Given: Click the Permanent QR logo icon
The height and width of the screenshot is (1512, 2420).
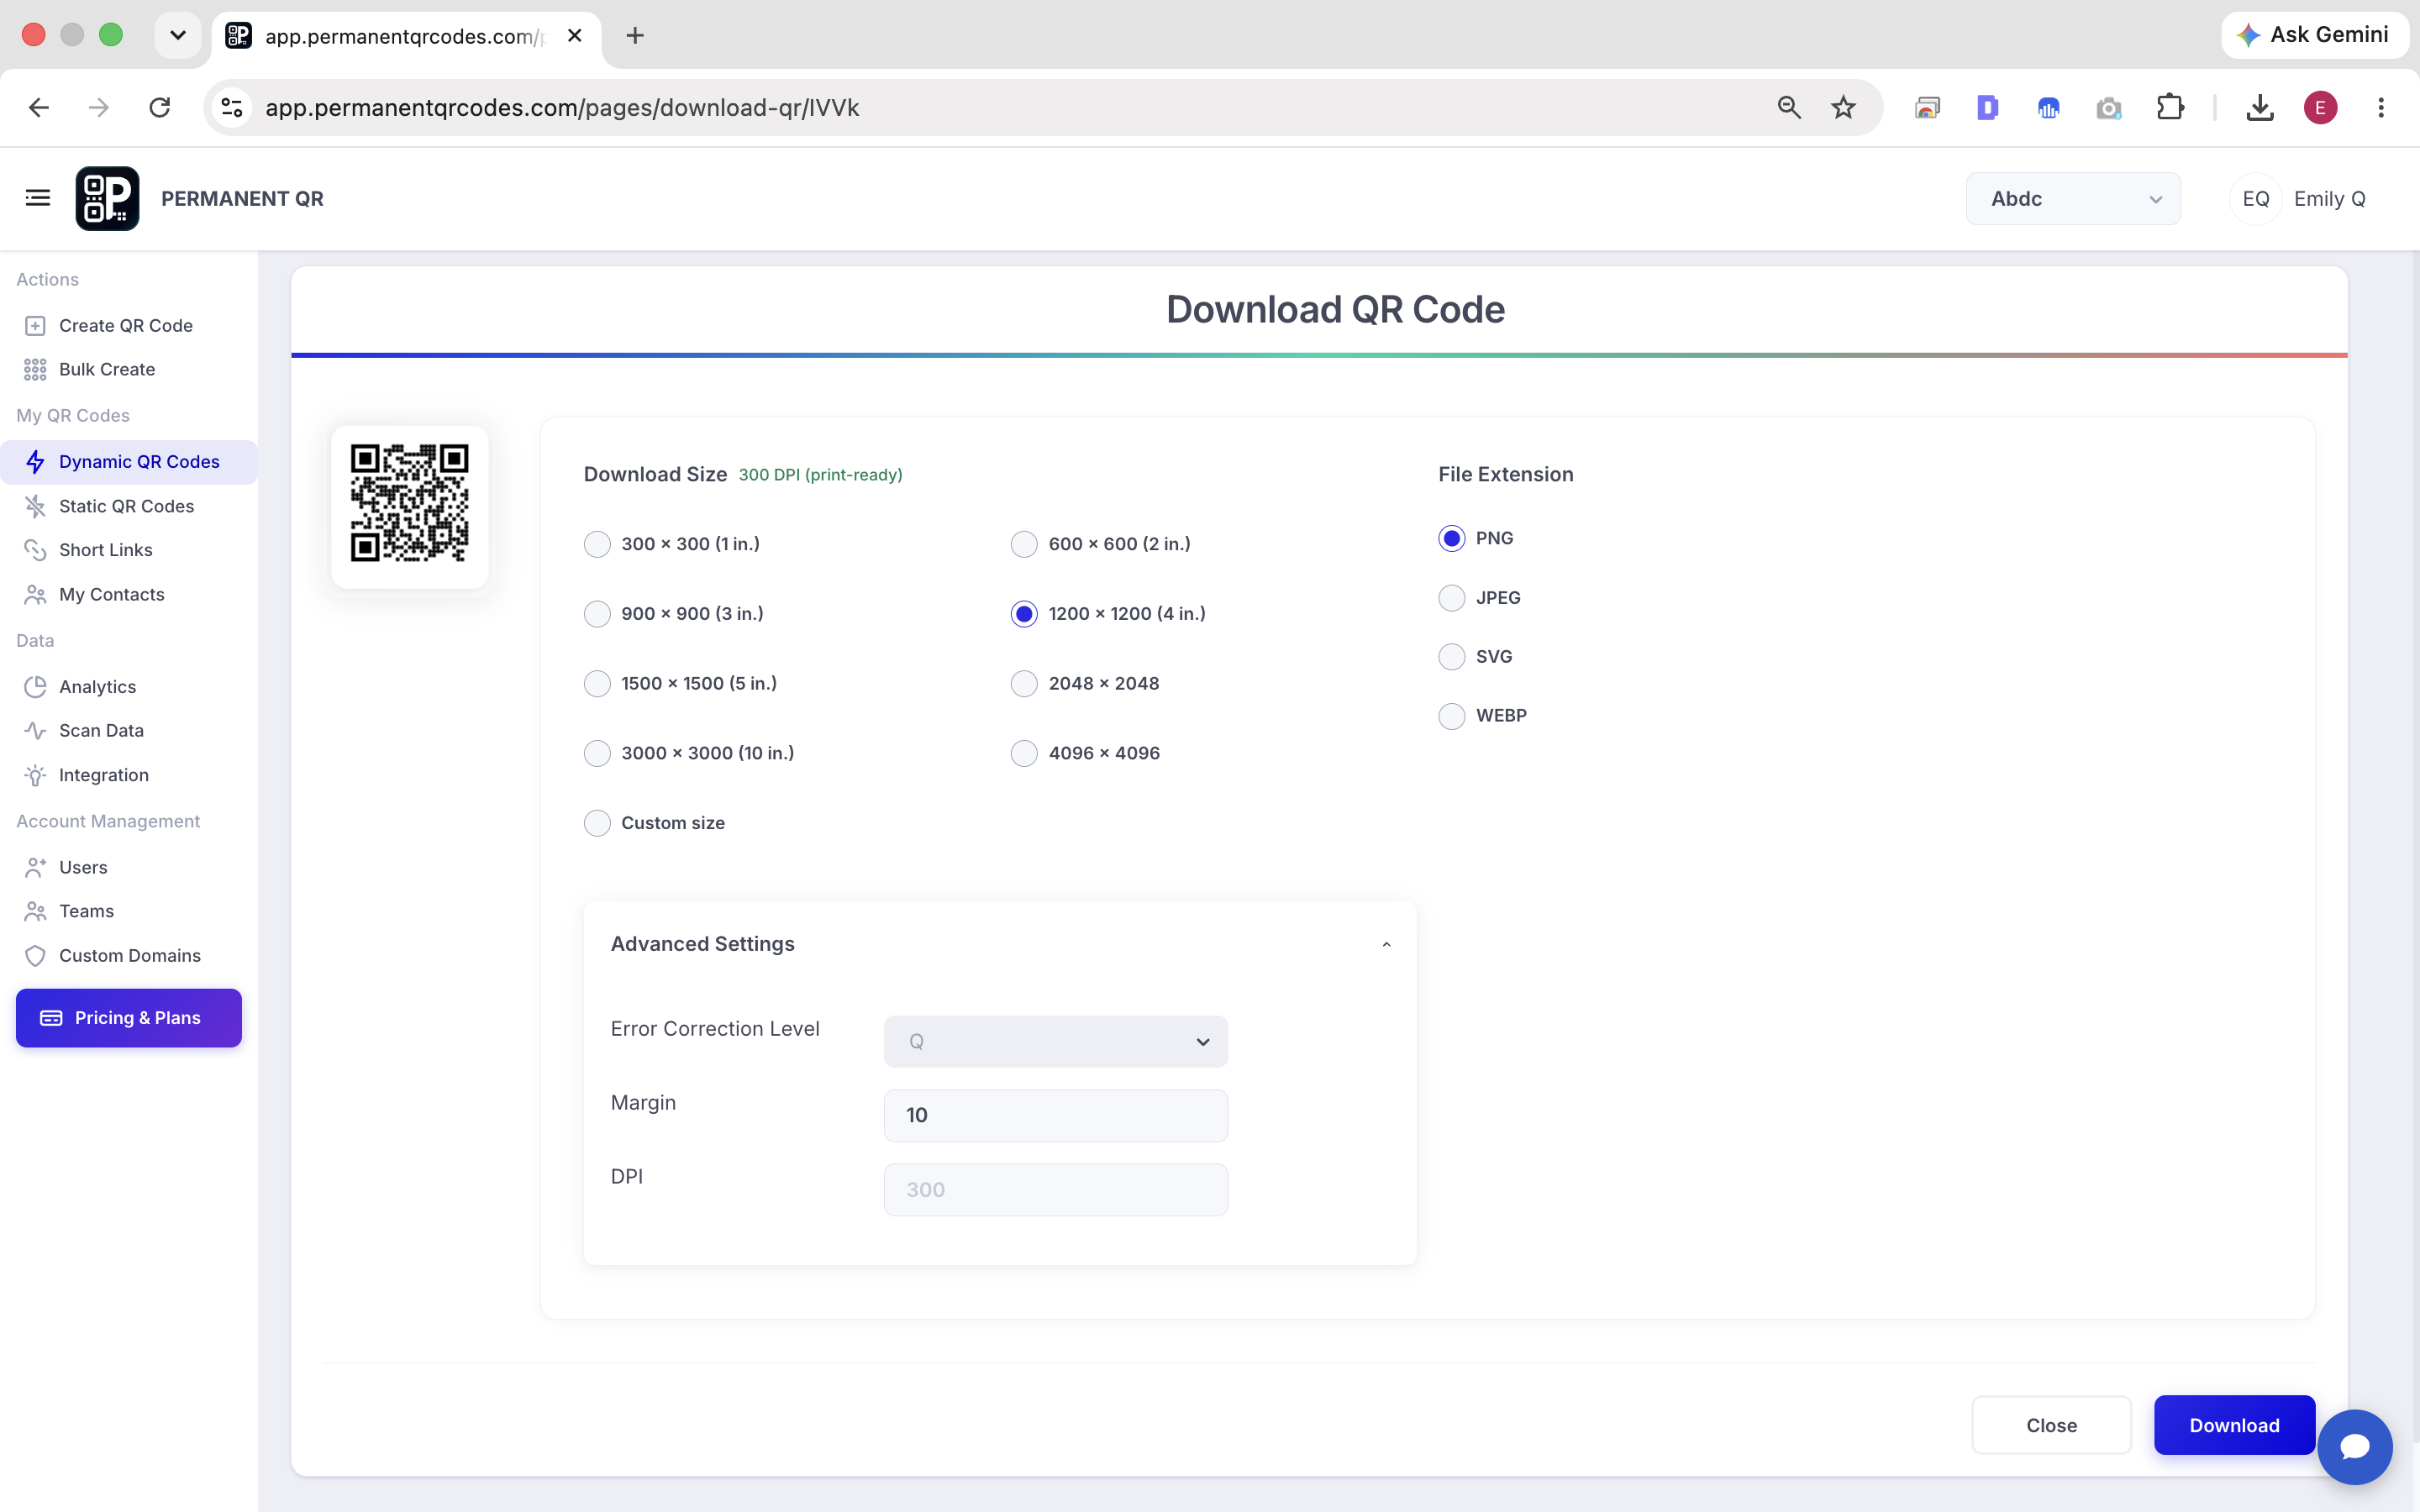Looking at the screenshot, I should pos(107,198).
